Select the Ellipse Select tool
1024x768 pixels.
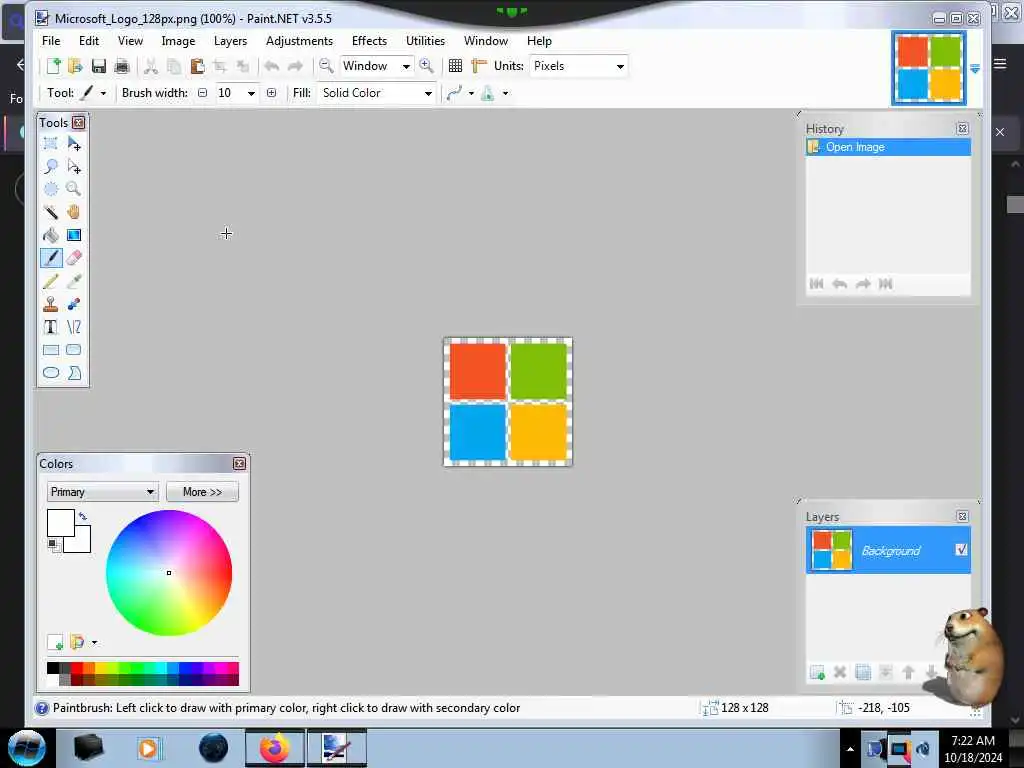pos(51,189)
